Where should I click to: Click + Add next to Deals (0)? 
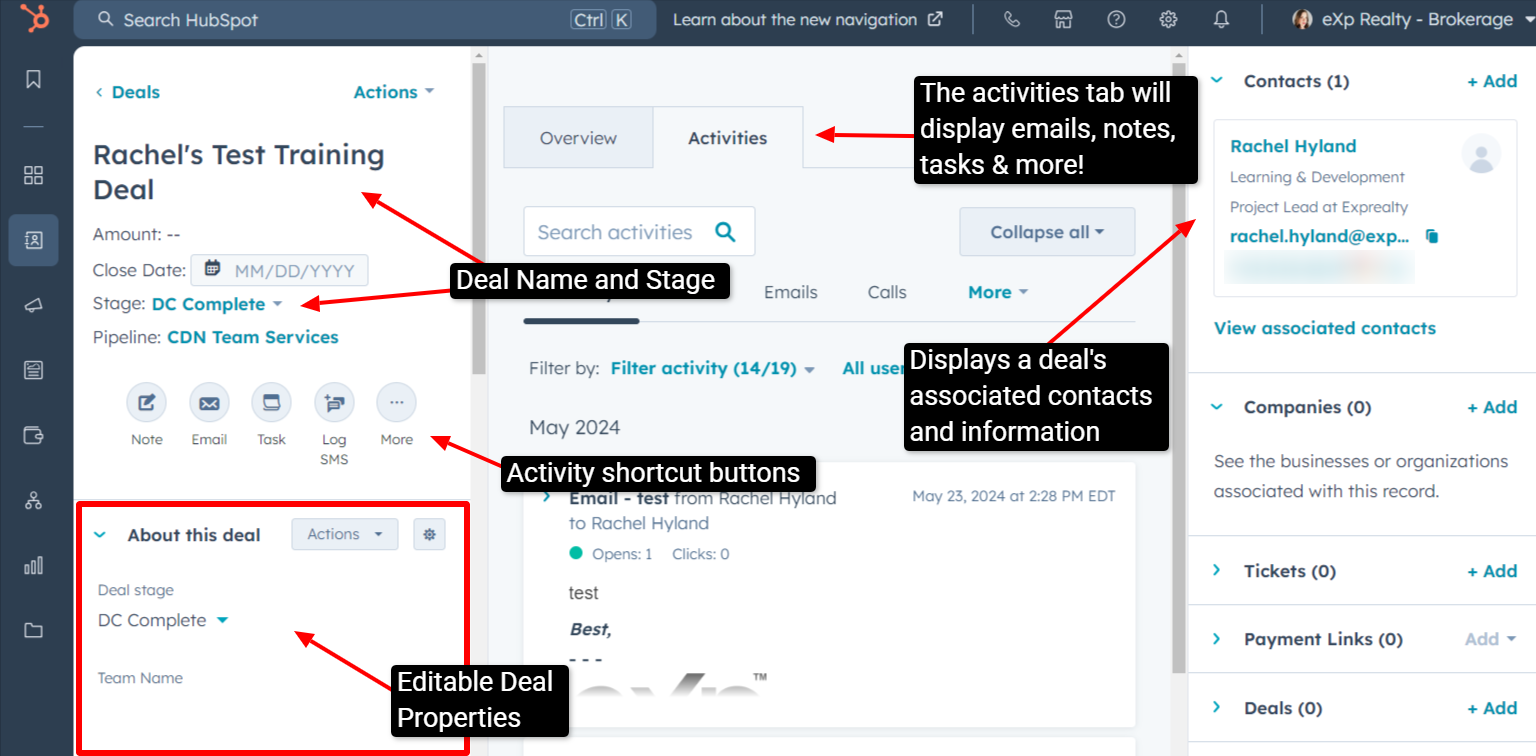click(1492, 708)
